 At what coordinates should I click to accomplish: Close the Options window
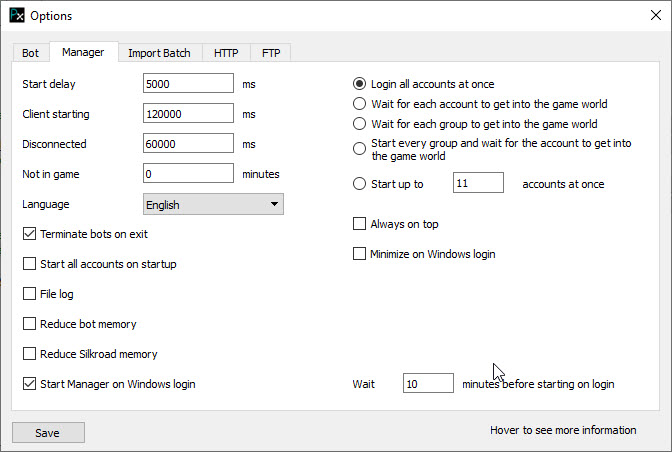[648, 16]
